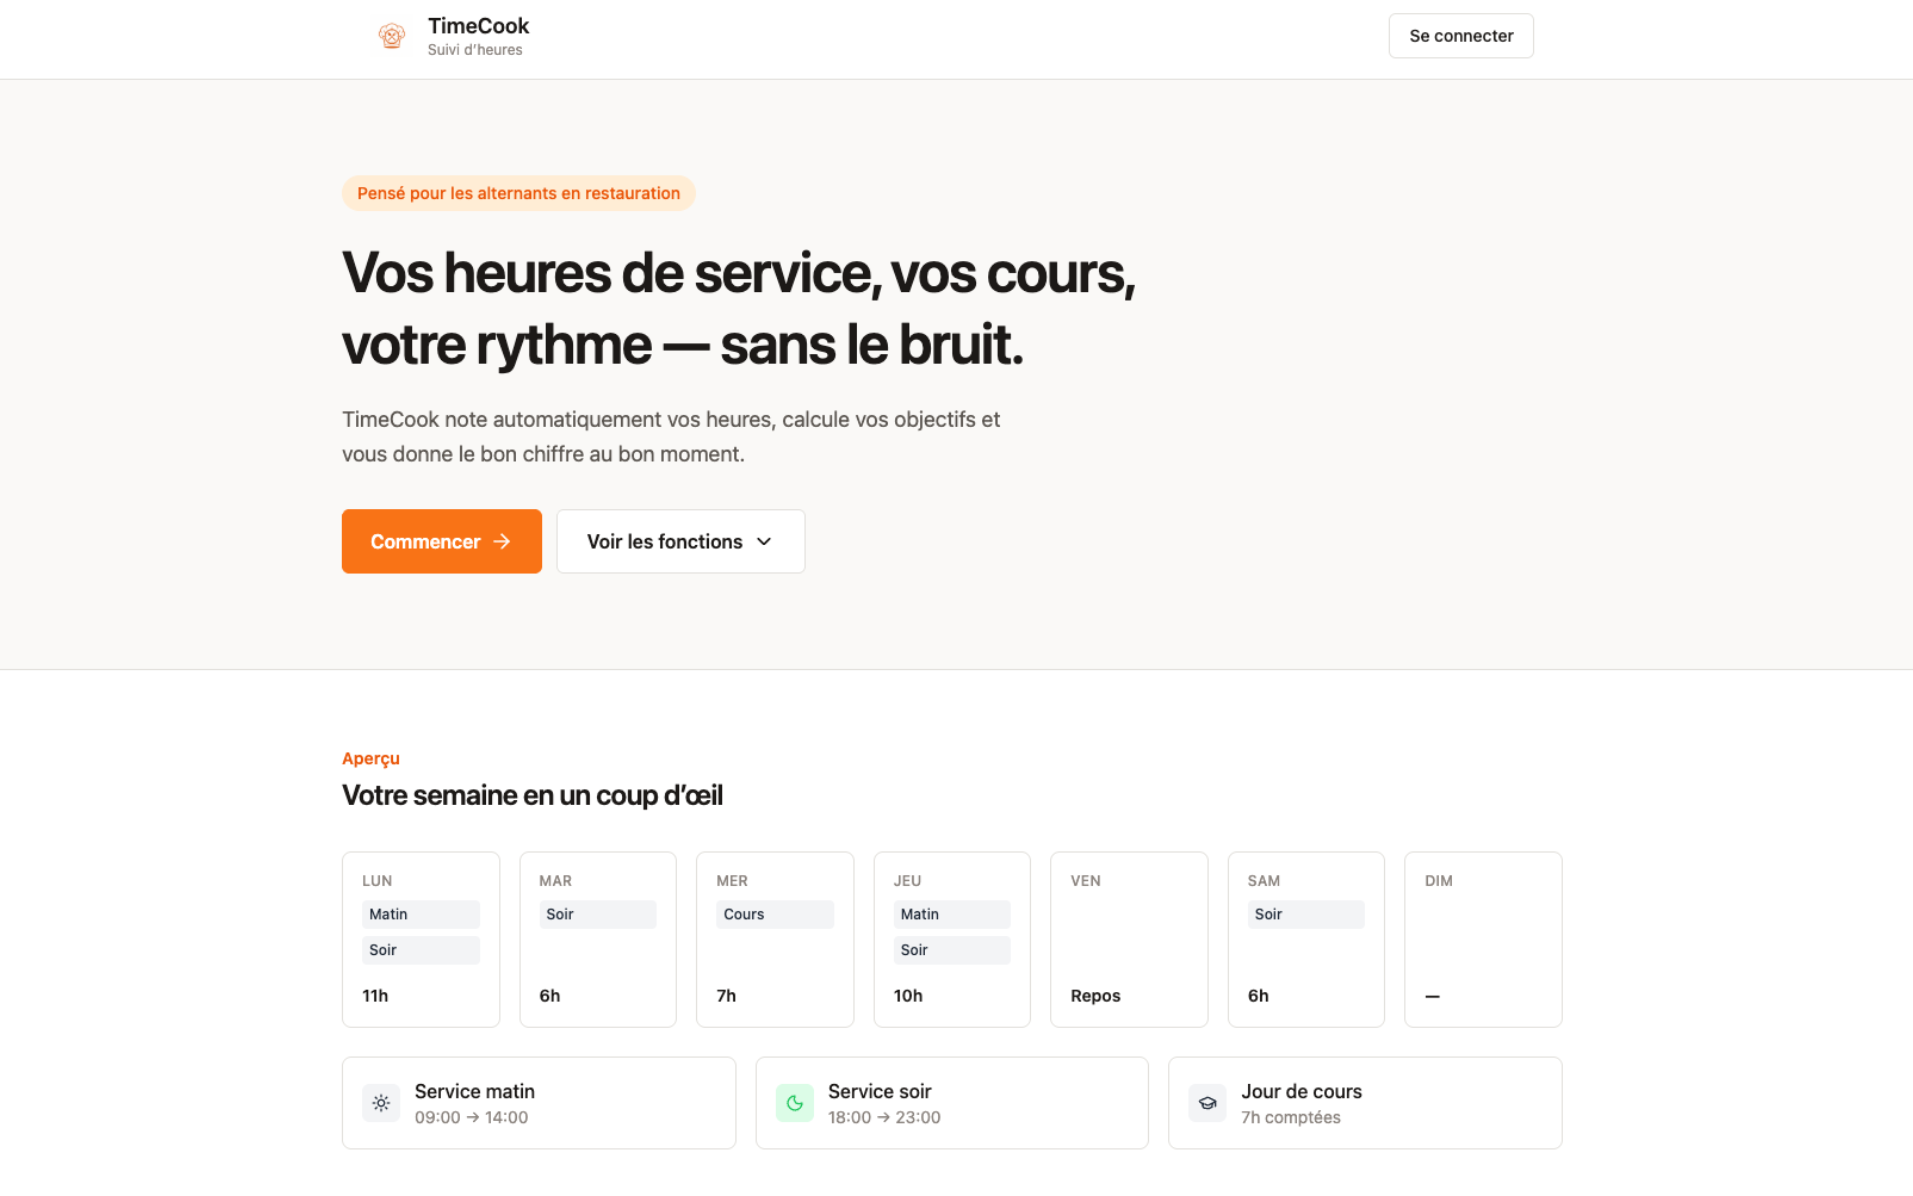The image size is (1913, 1196).
Task: Click the Matin tag in JEU card
Action: click(951, 914)
